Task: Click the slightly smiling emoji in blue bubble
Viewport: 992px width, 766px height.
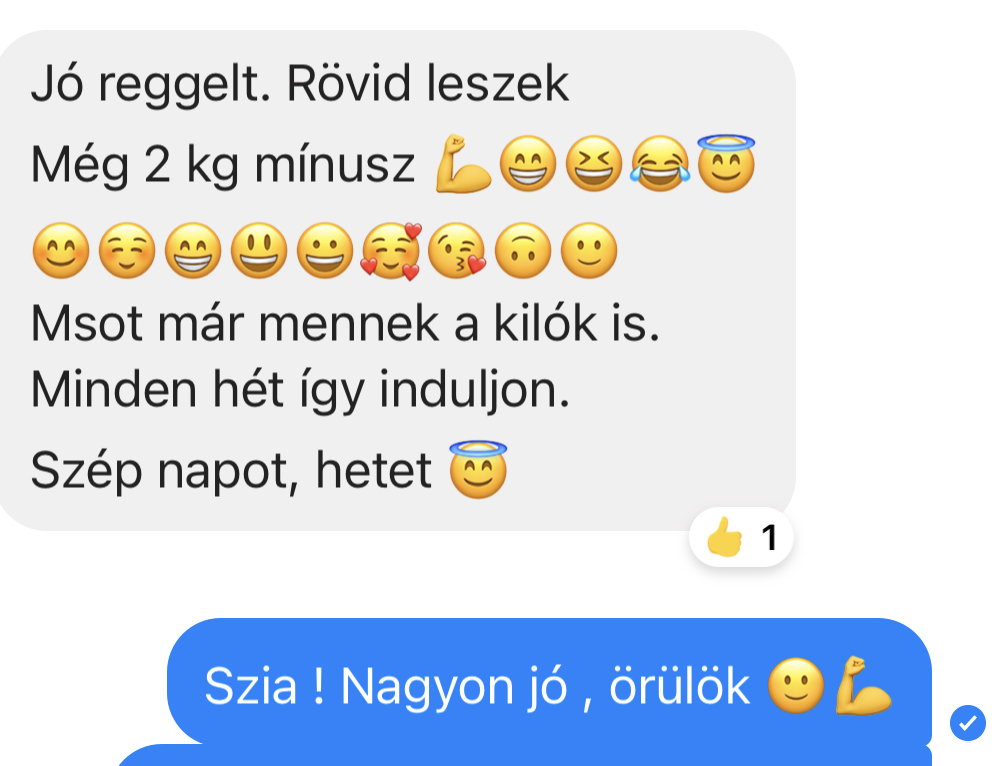Action: pyautogui.click(x=796, y=686)
